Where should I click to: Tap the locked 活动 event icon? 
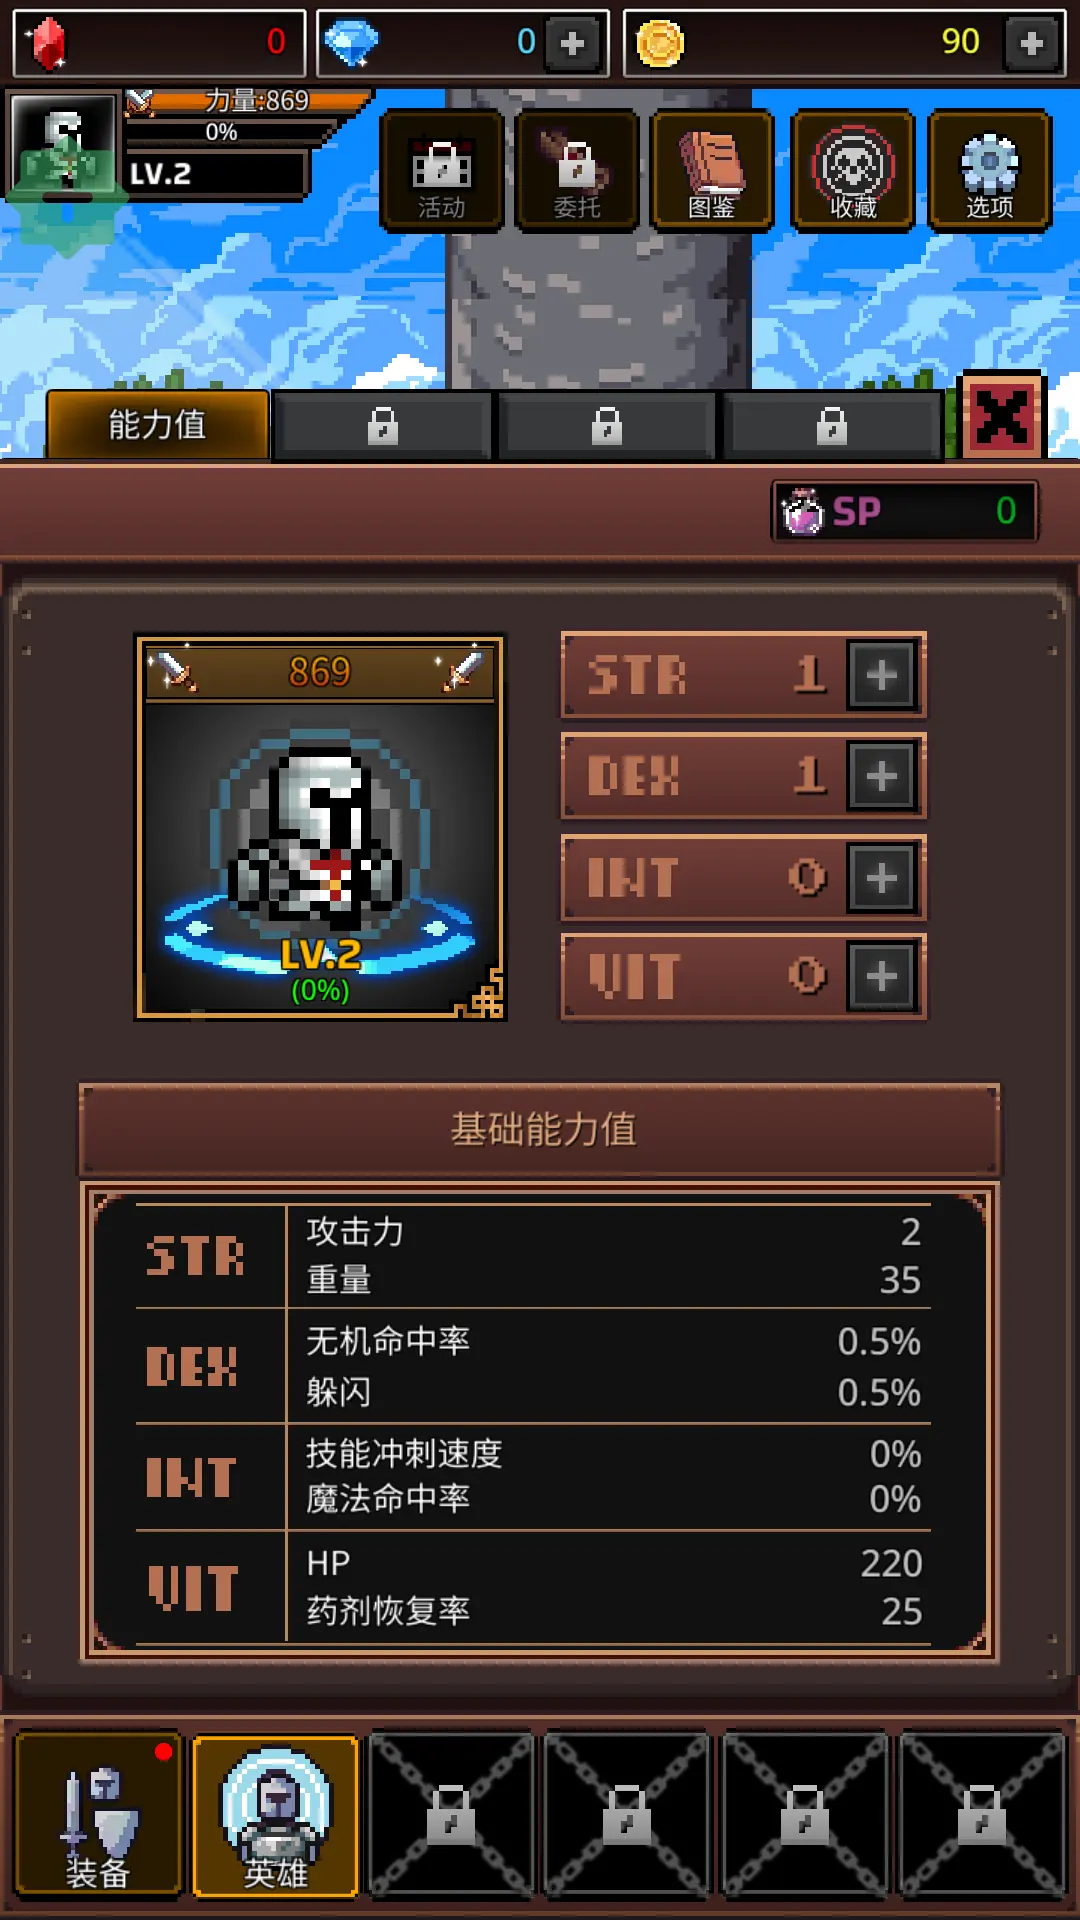tap(441, 171)
